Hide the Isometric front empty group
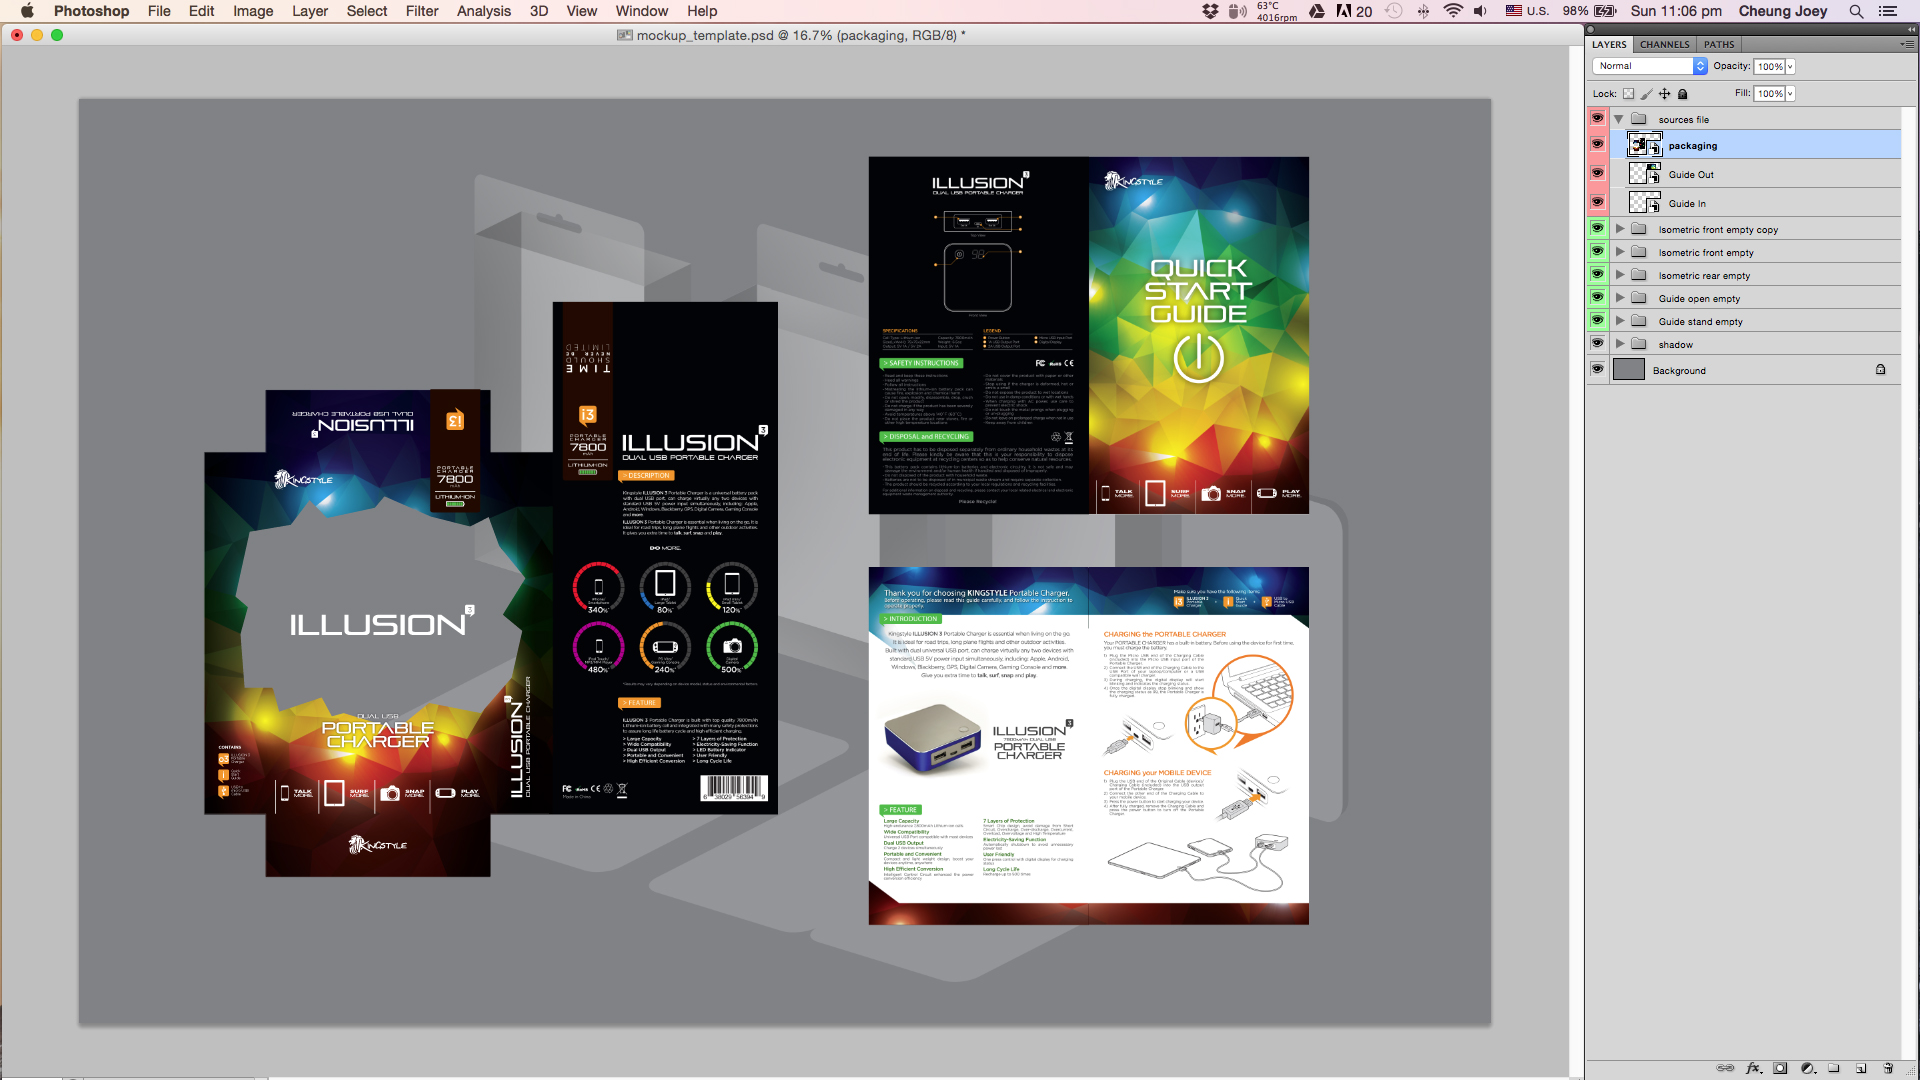This screenshot has width=1920, height=1080. pos(1597,251)
